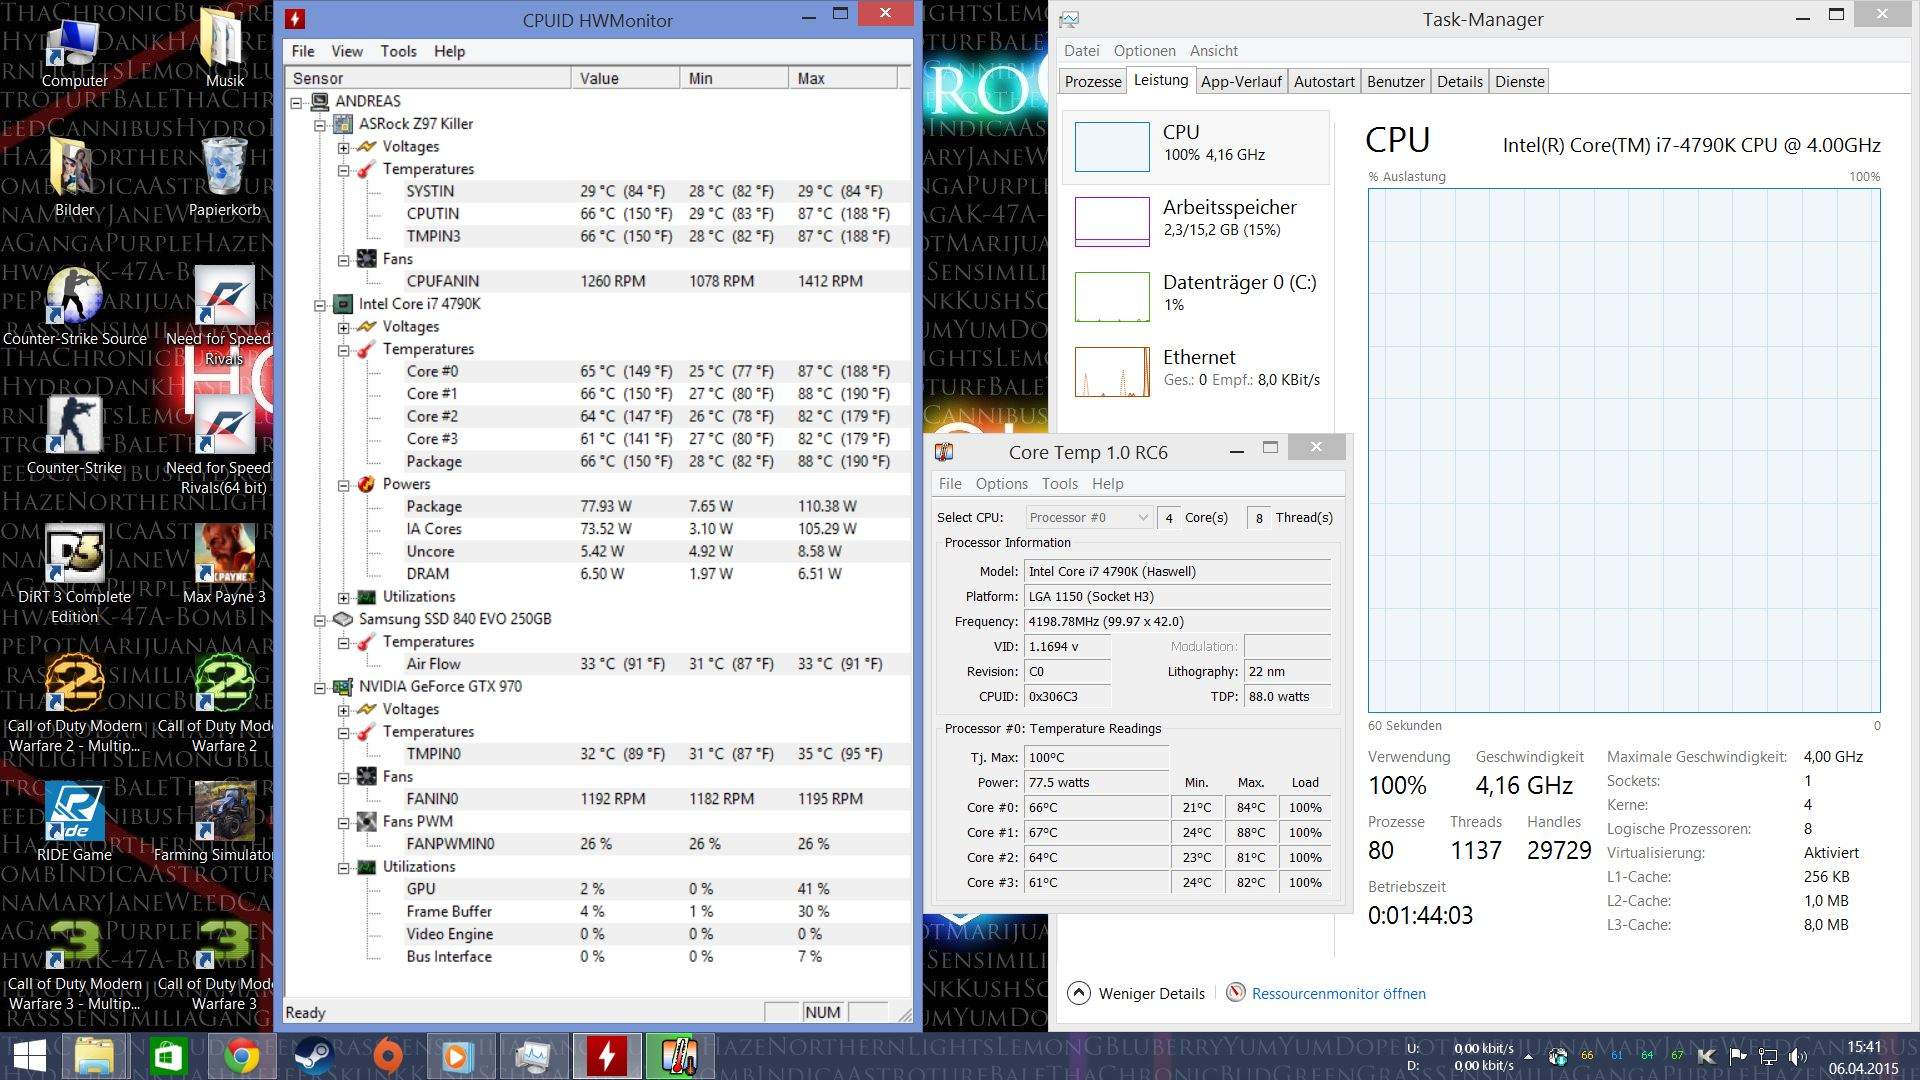Open Action Center flag tray icon
The image size is (1920, 1080).
tap(1738, 1055)
